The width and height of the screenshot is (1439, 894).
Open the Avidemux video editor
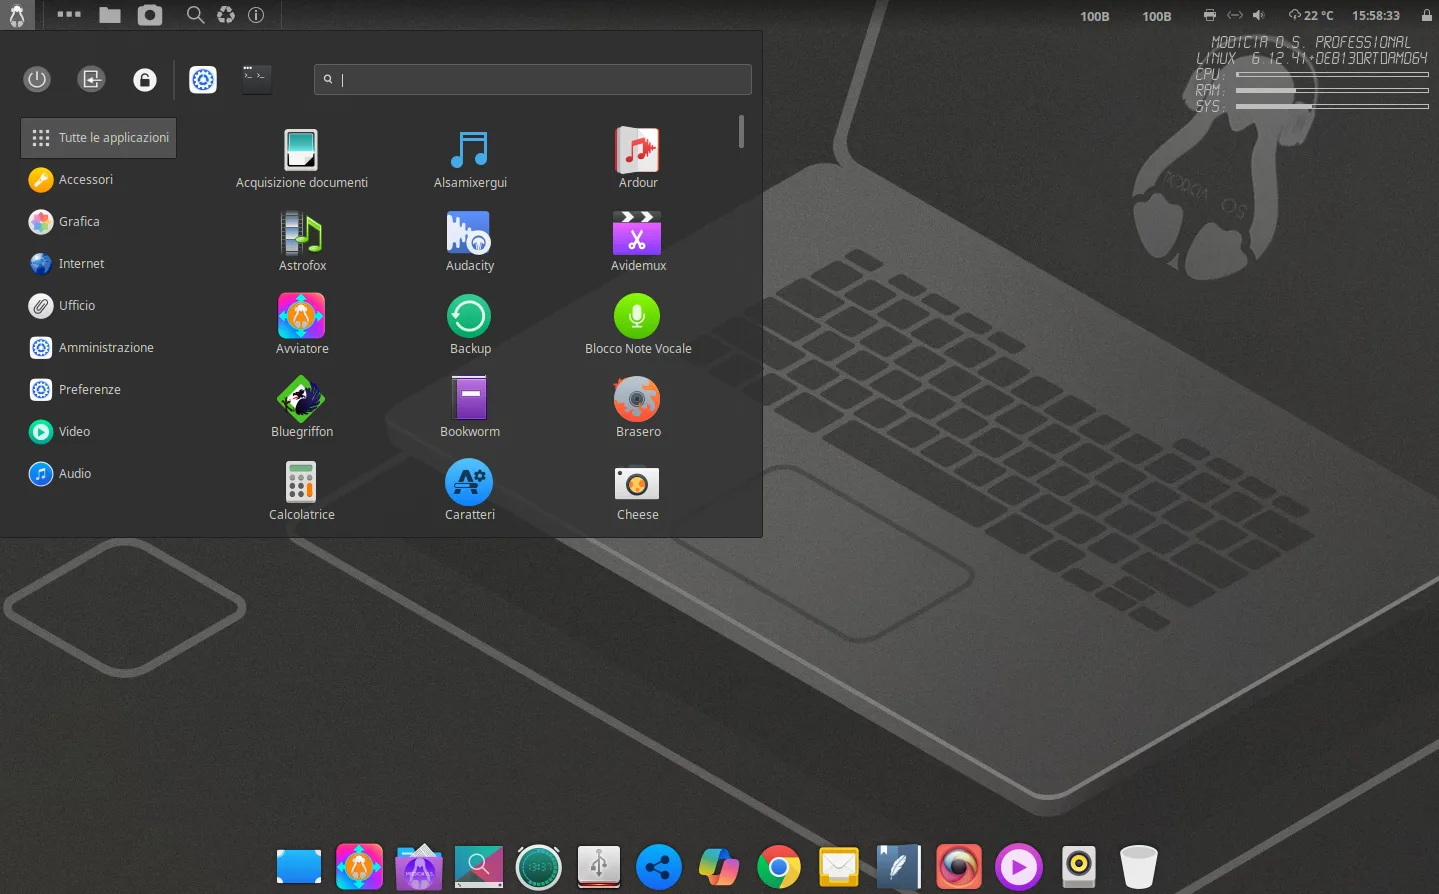[x=637, y=233]
